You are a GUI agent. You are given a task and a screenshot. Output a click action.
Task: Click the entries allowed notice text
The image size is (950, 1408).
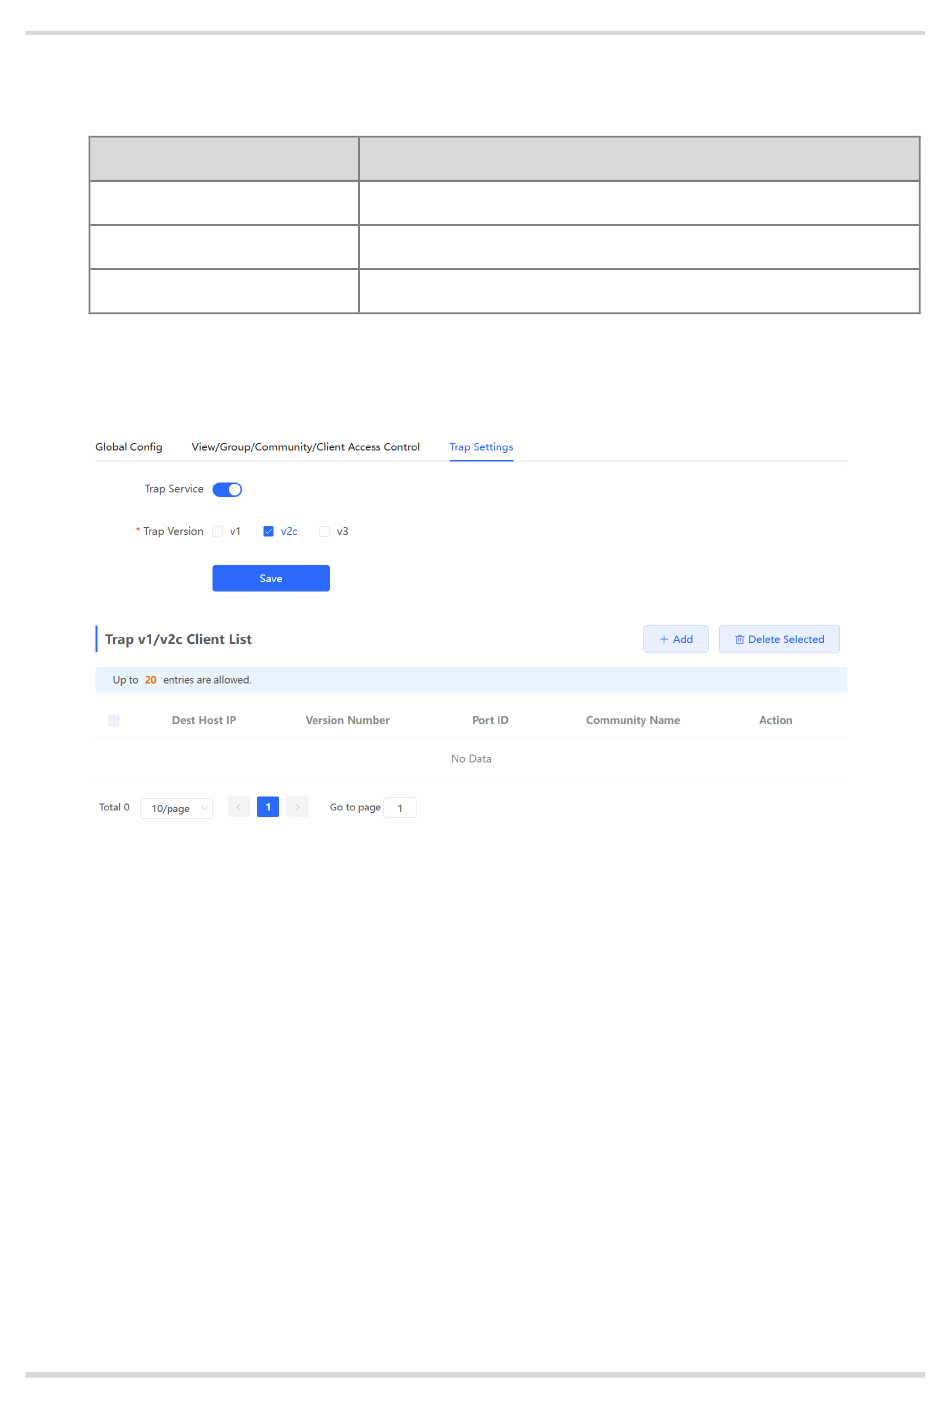(x=182, y=680)
